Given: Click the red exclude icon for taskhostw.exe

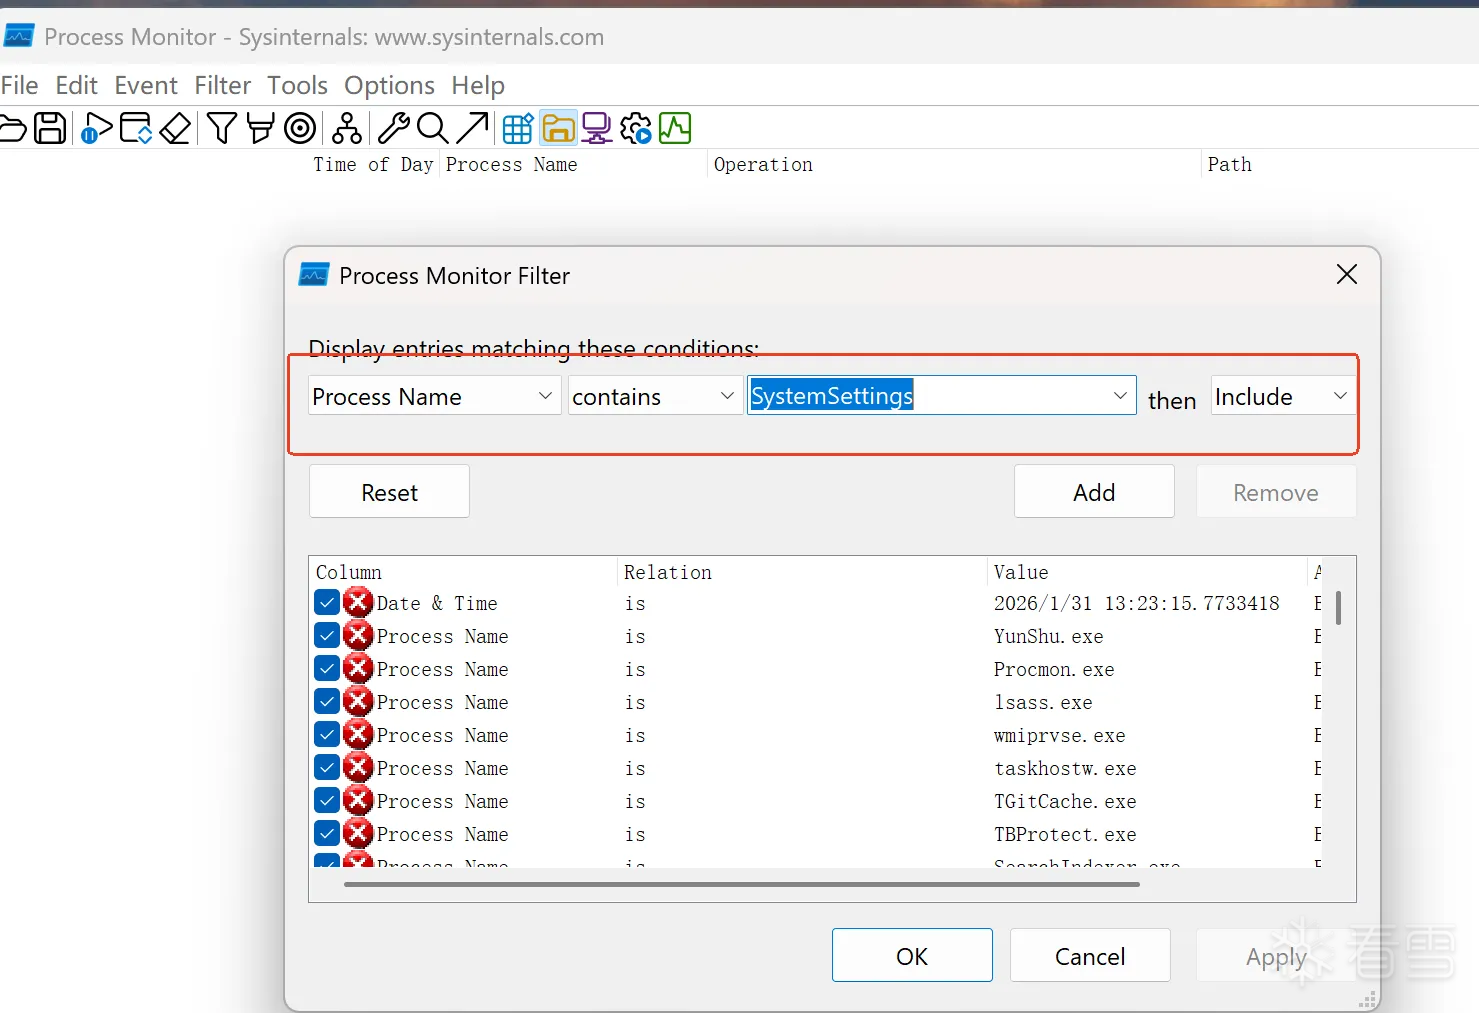Looking at the screenshot, I should coord(358,768).
